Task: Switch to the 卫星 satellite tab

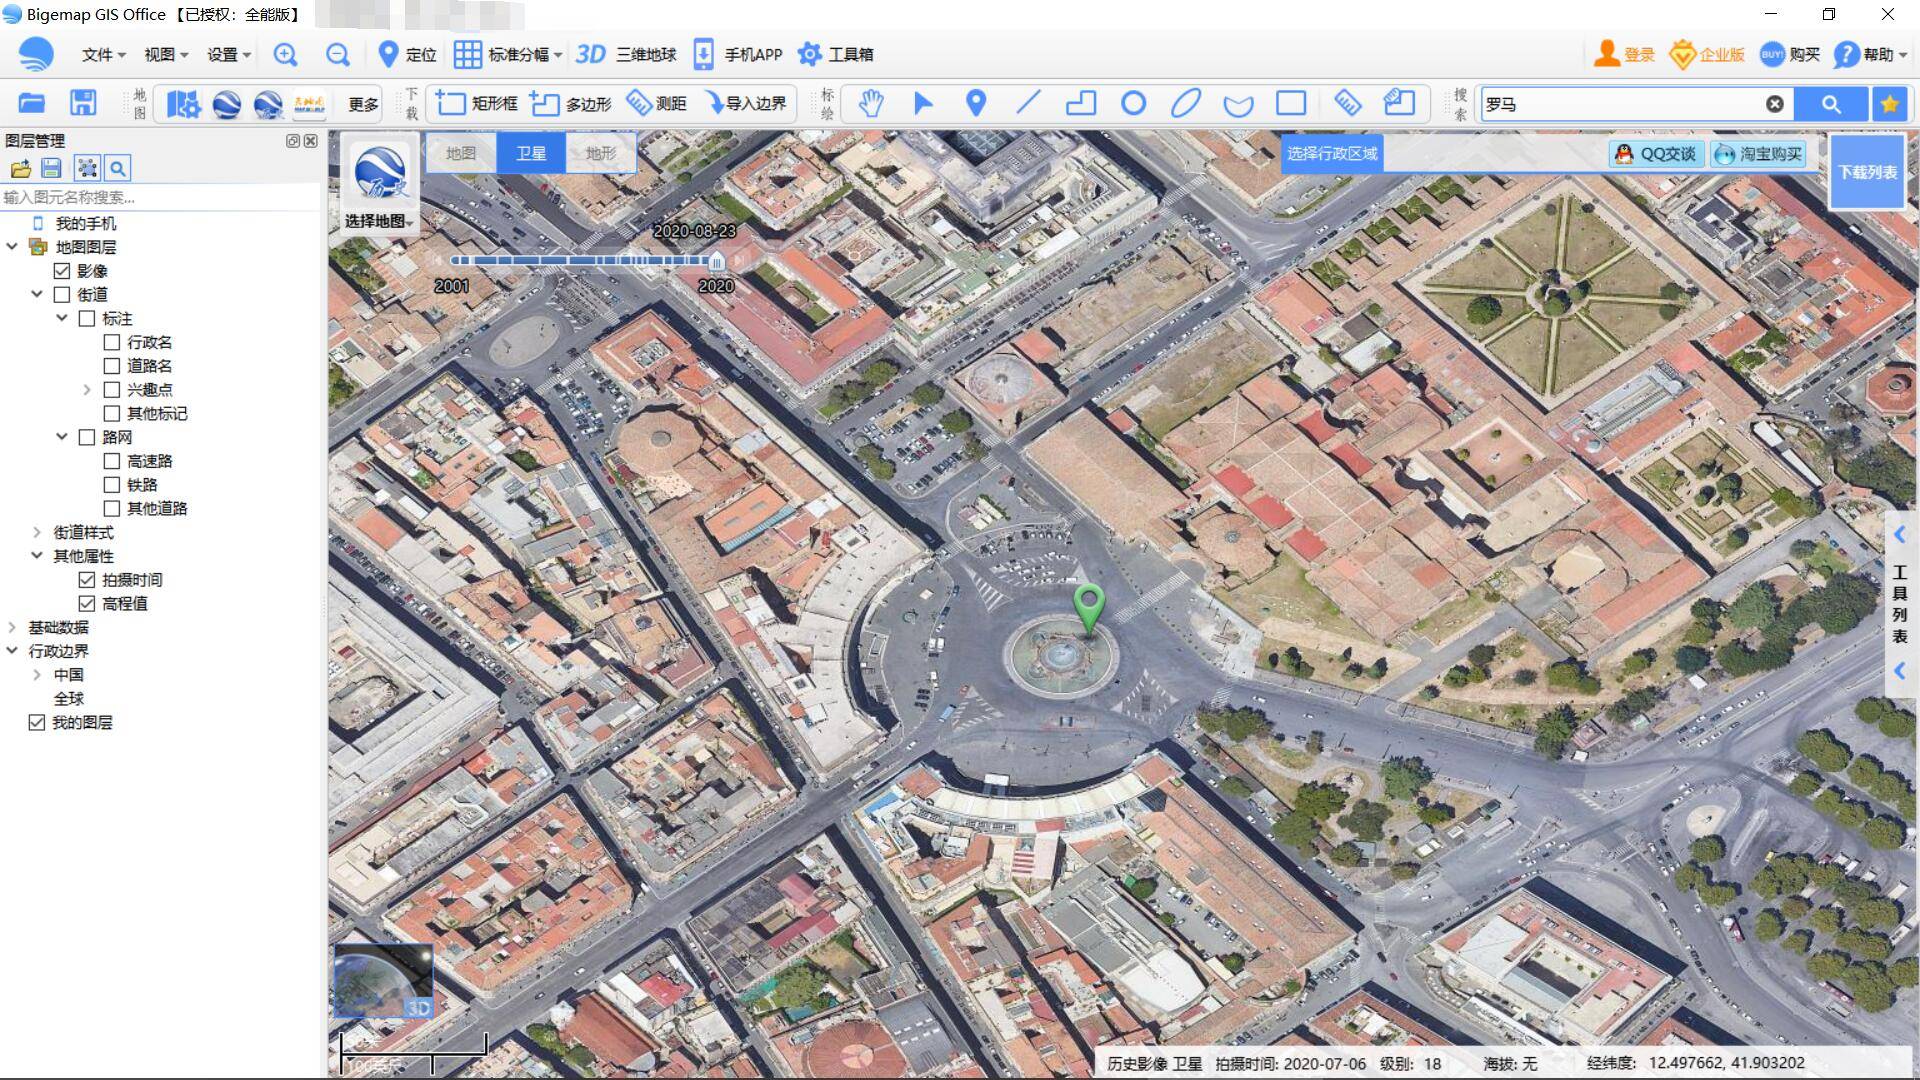Action: click(x=531, y=153)
